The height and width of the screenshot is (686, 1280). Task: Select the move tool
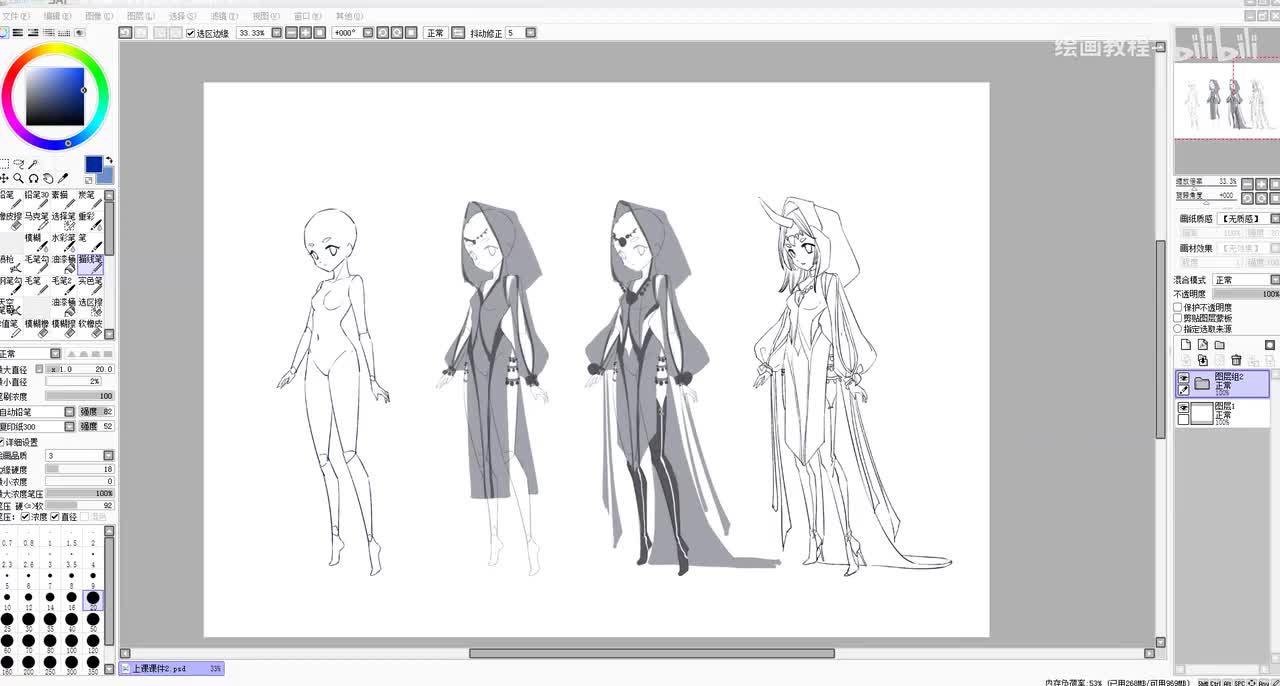tap(5, 178)
